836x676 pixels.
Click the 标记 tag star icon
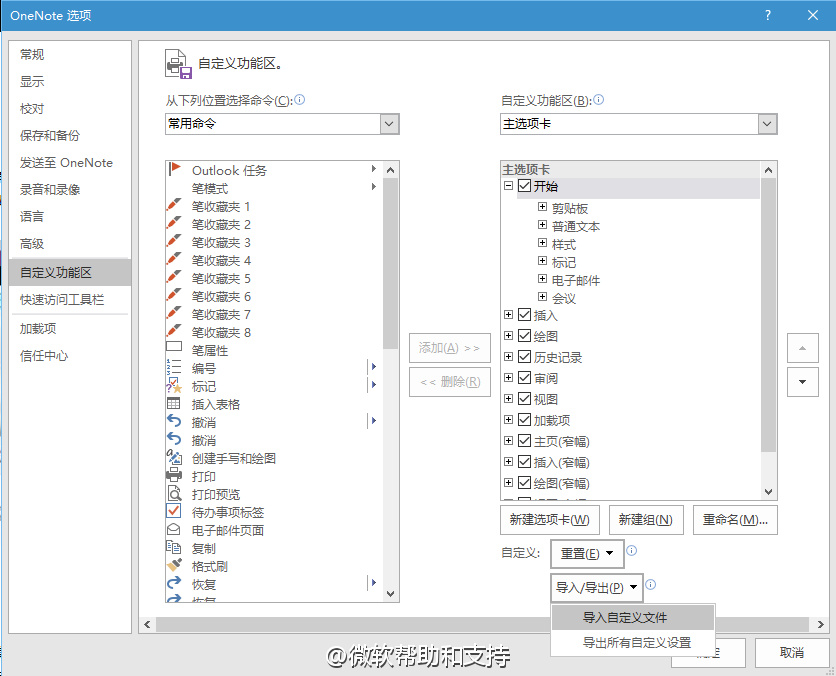(x=174, y=385)
